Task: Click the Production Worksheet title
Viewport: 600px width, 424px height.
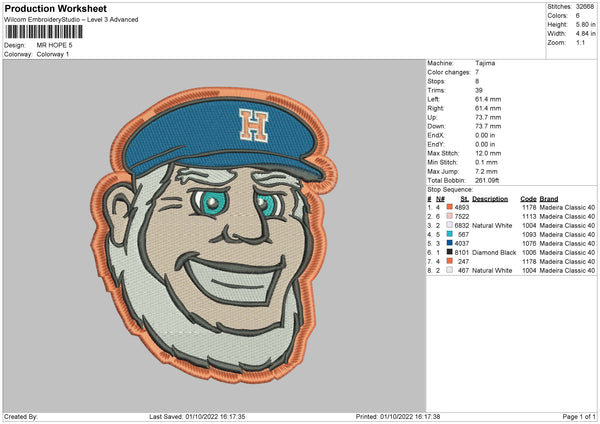Action: coord(55,8)
